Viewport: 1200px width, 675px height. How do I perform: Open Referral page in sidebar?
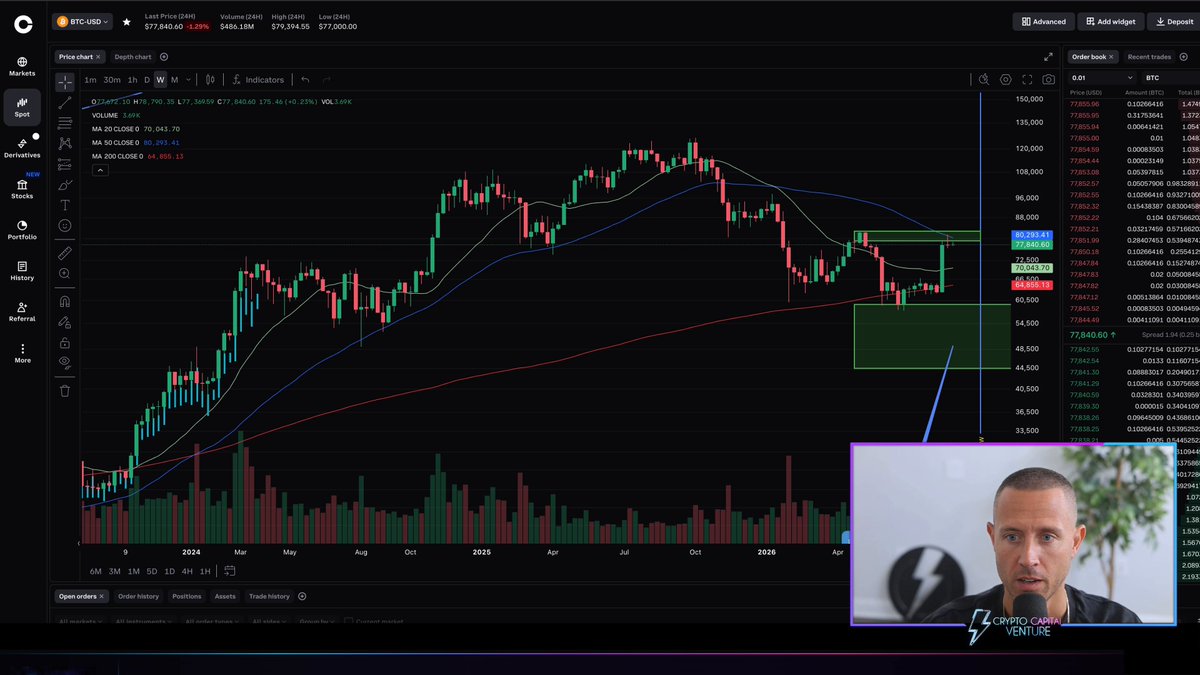pos(22,312)
